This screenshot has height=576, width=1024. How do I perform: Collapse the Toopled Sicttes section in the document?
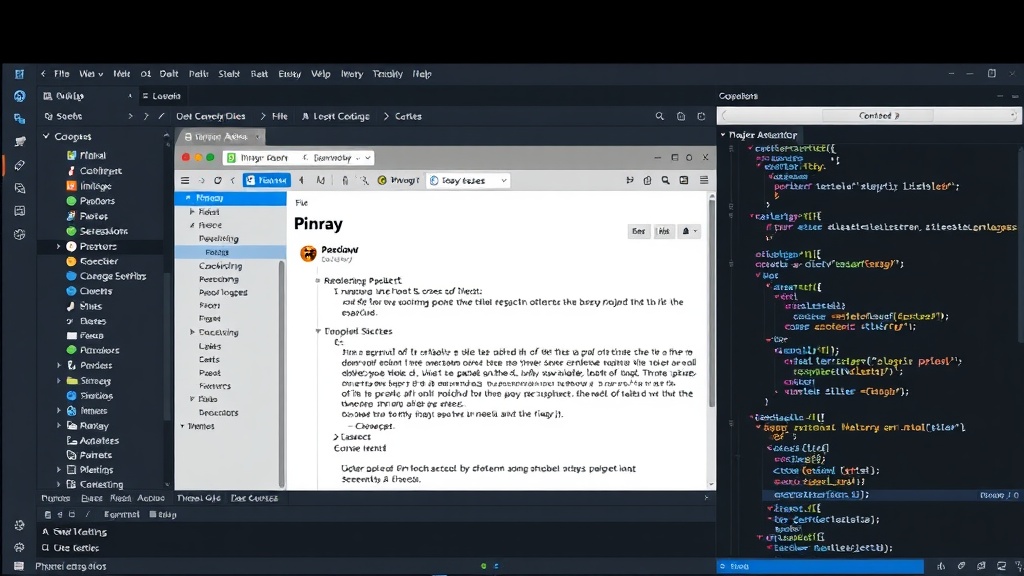coord(318,331)
